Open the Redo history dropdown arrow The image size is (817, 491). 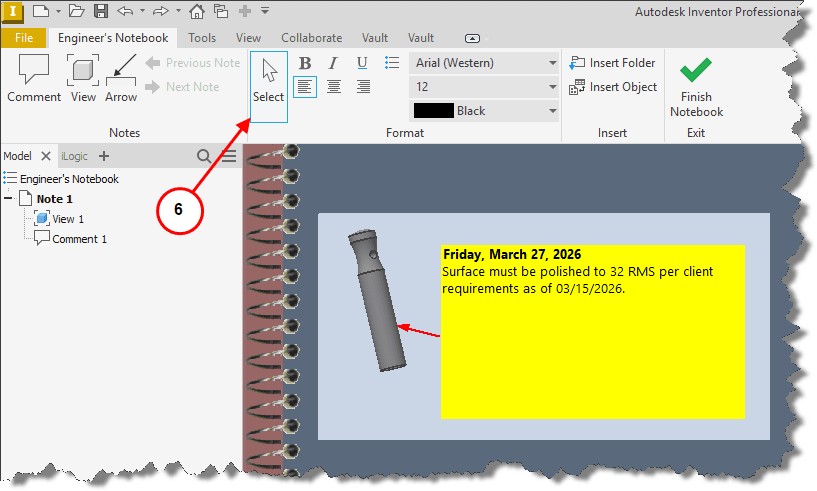(x=178, y=11)
